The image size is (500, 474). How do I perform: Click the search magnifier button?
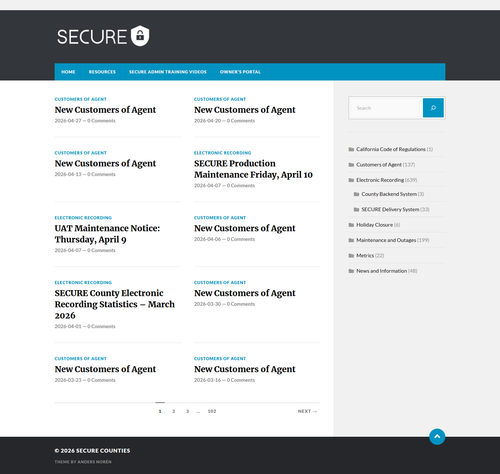point(433,108)
